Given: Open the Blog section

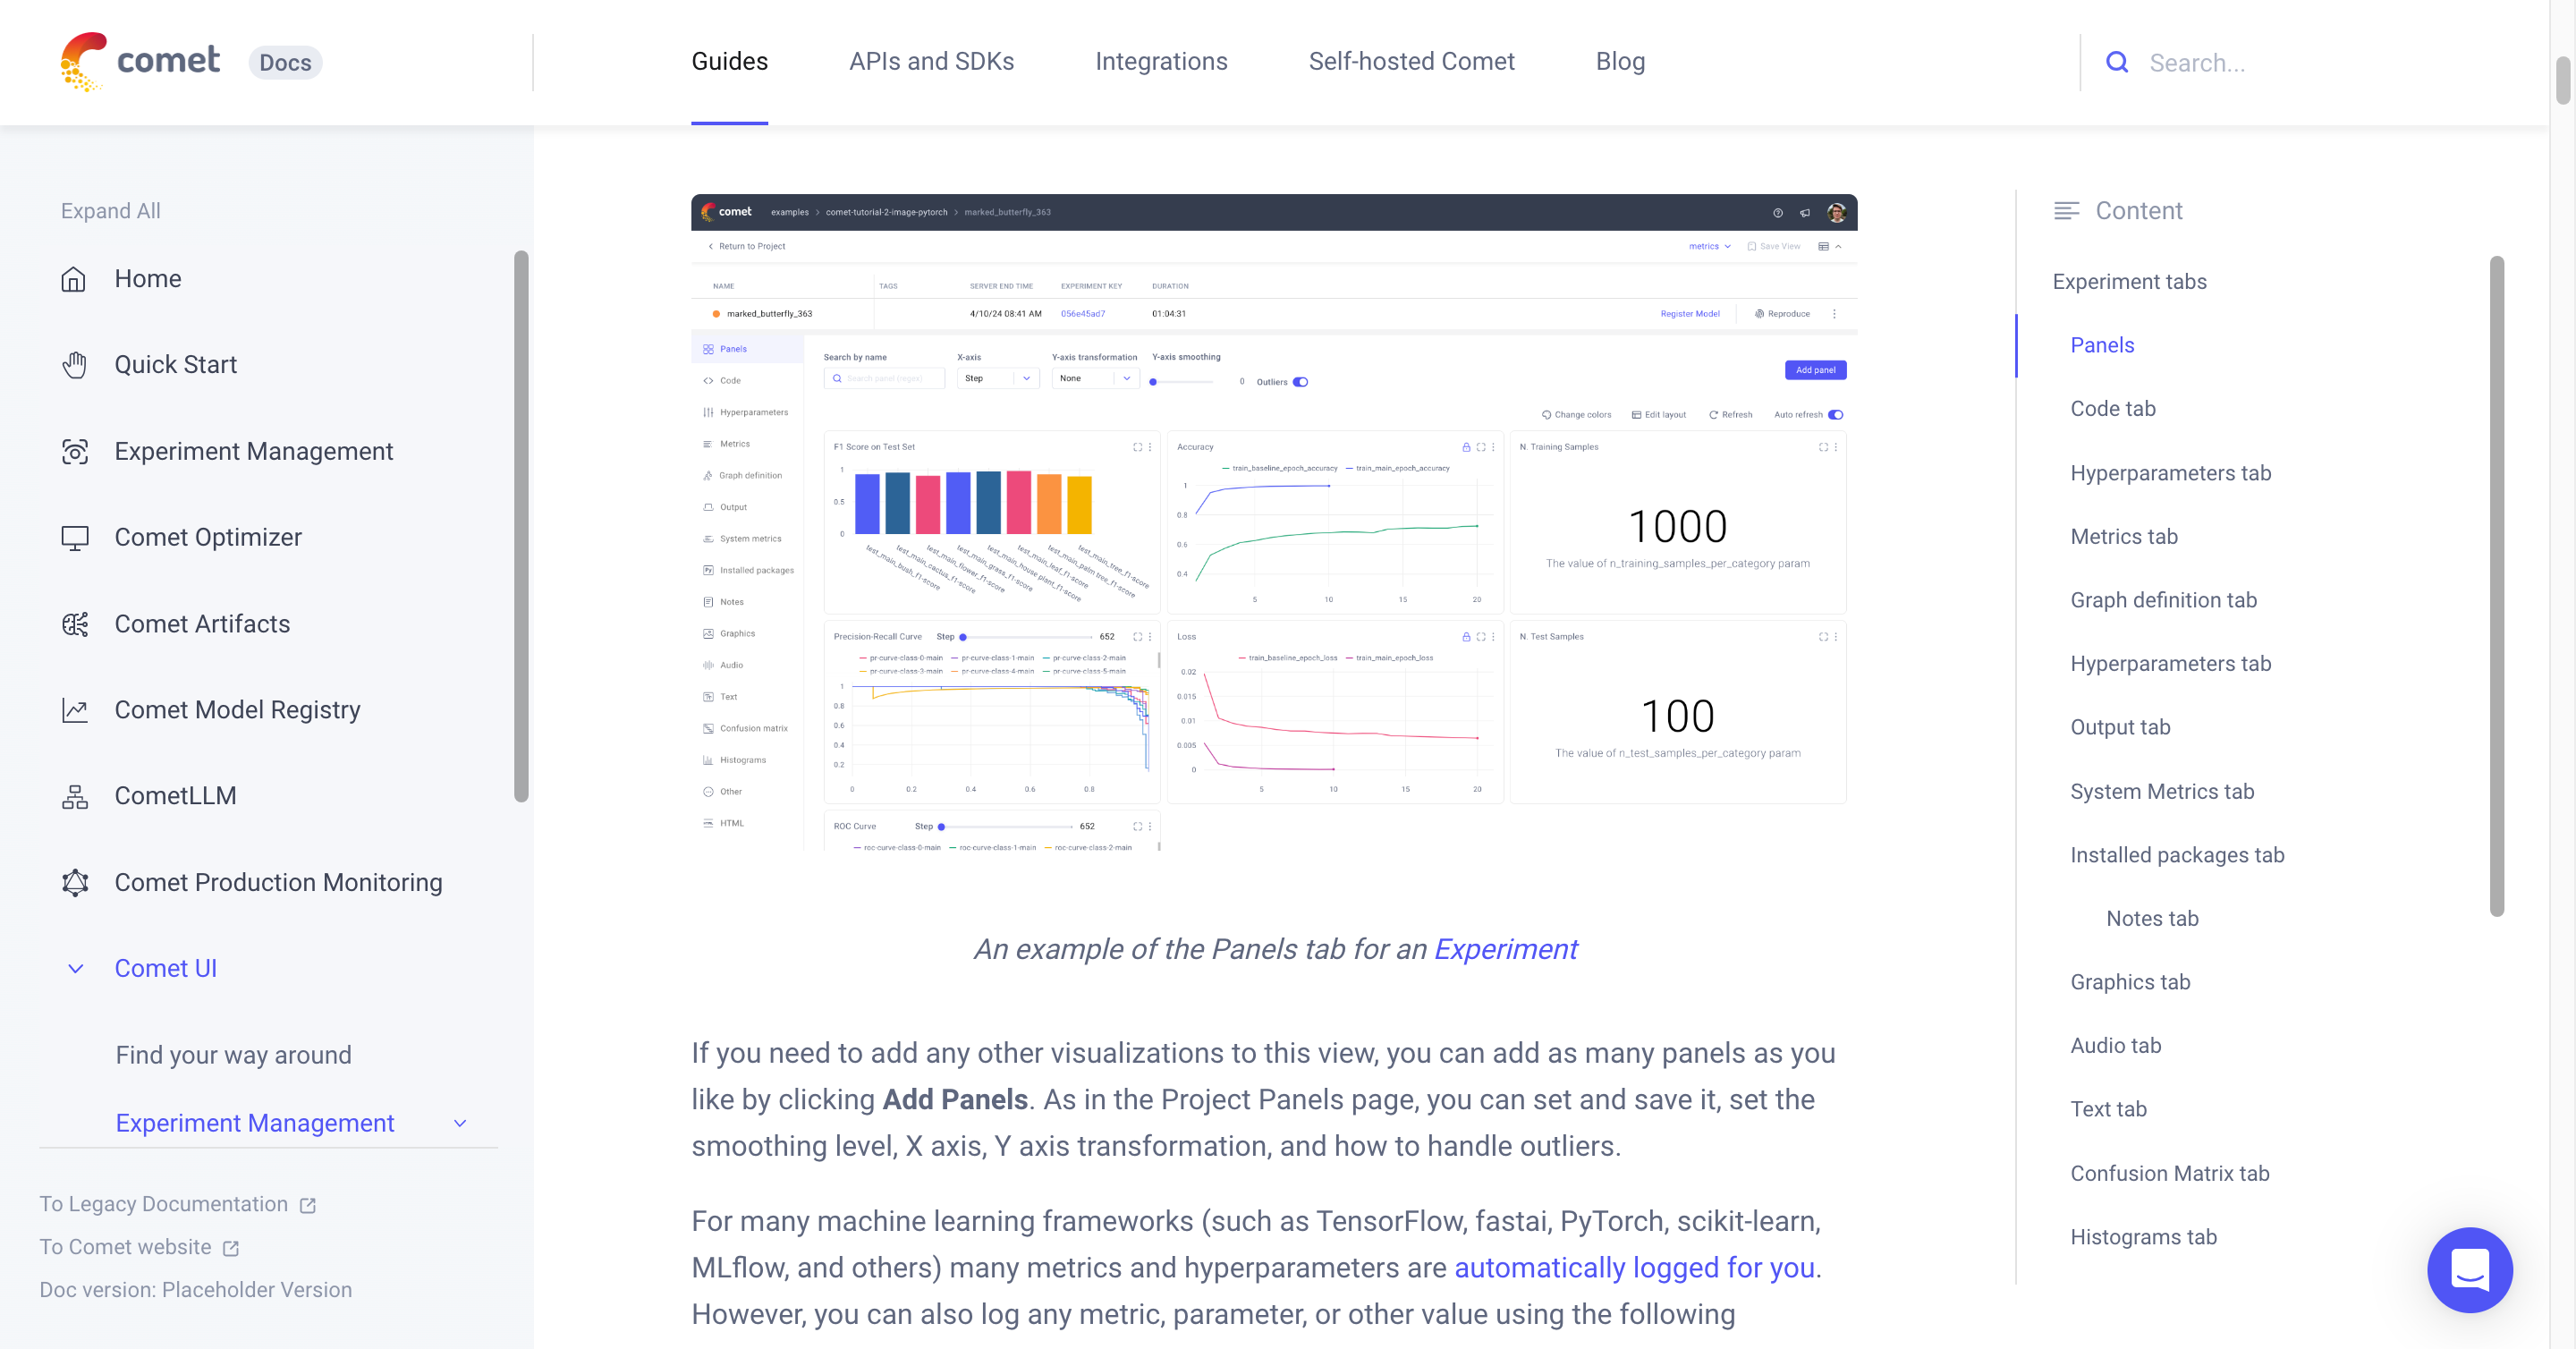Looking at the screenshot, I should (x=1619, y=61).
